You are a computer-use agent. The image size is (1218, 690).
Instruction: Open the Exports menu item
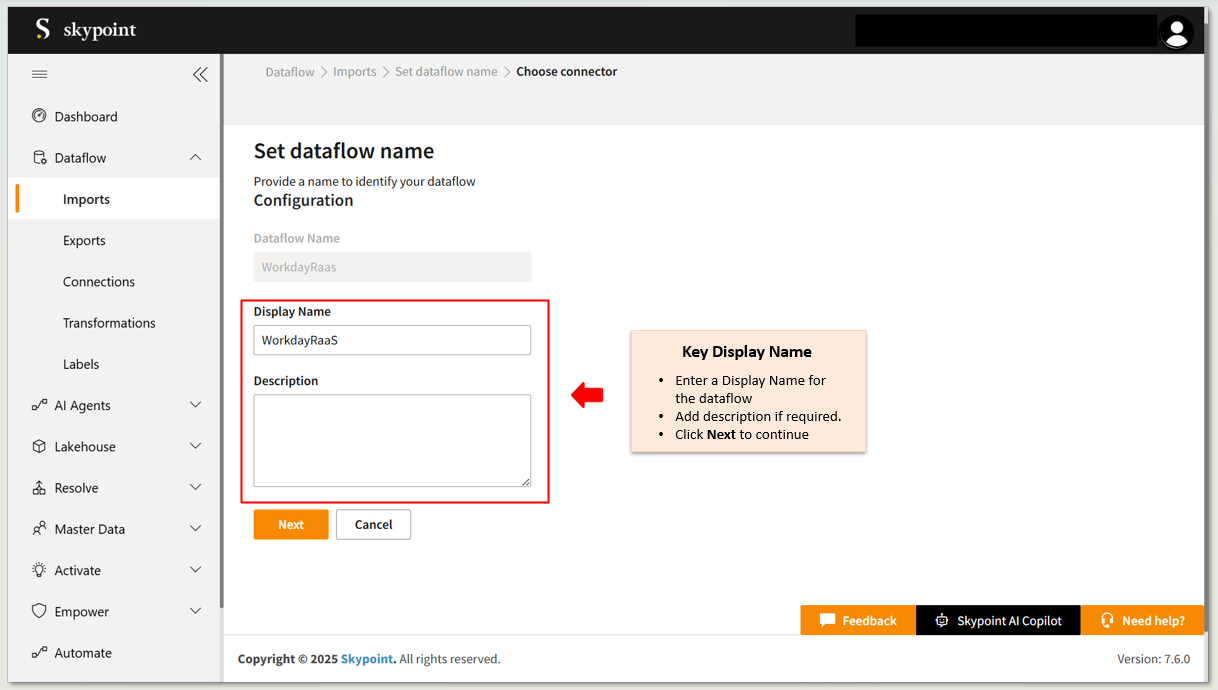pos(84,241)
